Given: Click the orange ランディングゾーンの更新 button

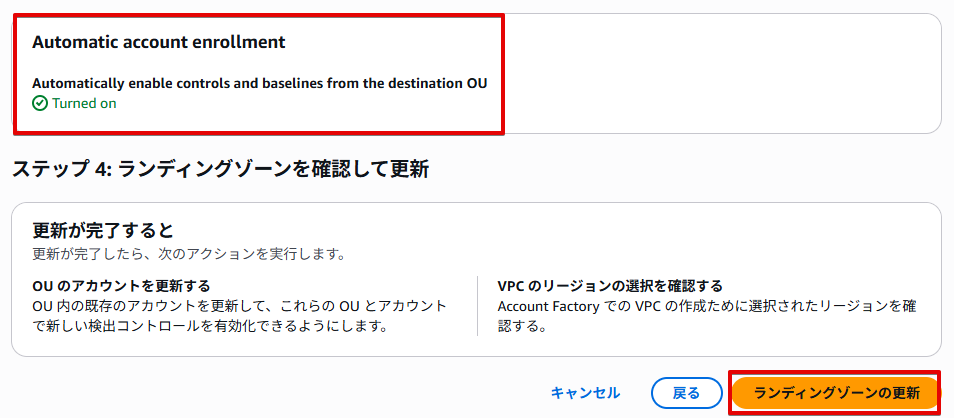Looking at the screenshot, I should pyautogui.click(x=837, y=393).
